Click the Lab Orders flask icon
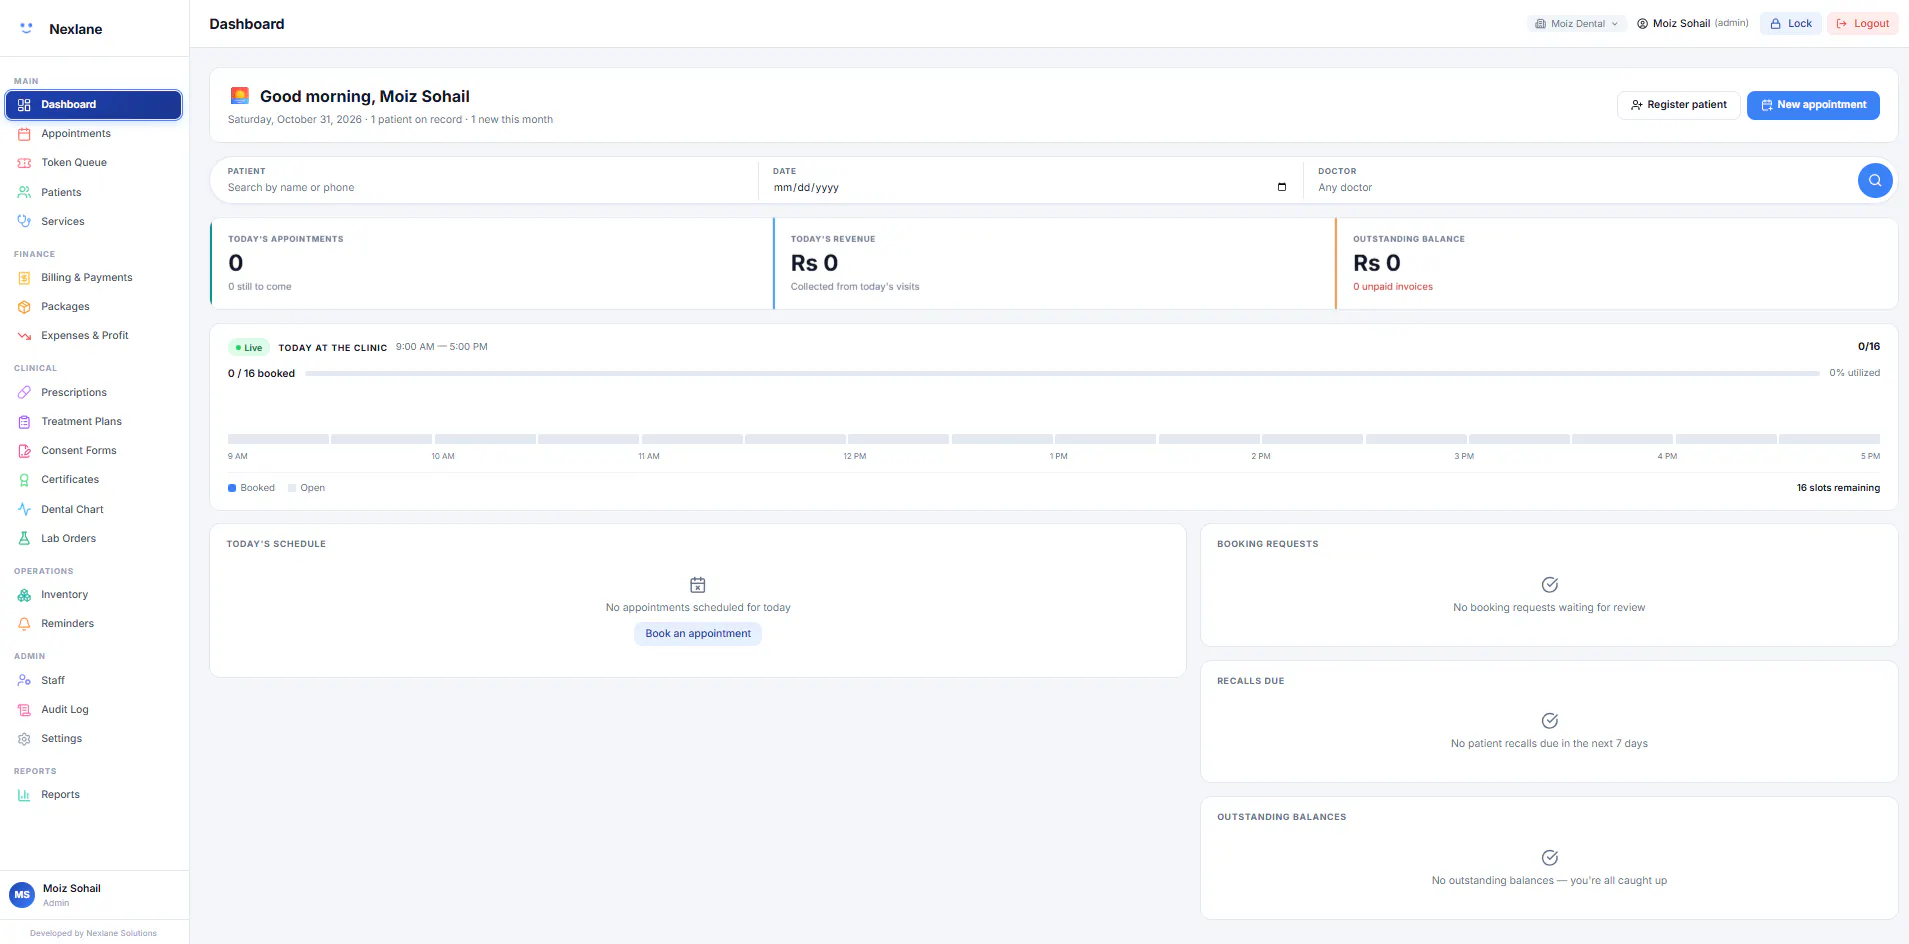 pyautogui.click(x=24, y=538)
